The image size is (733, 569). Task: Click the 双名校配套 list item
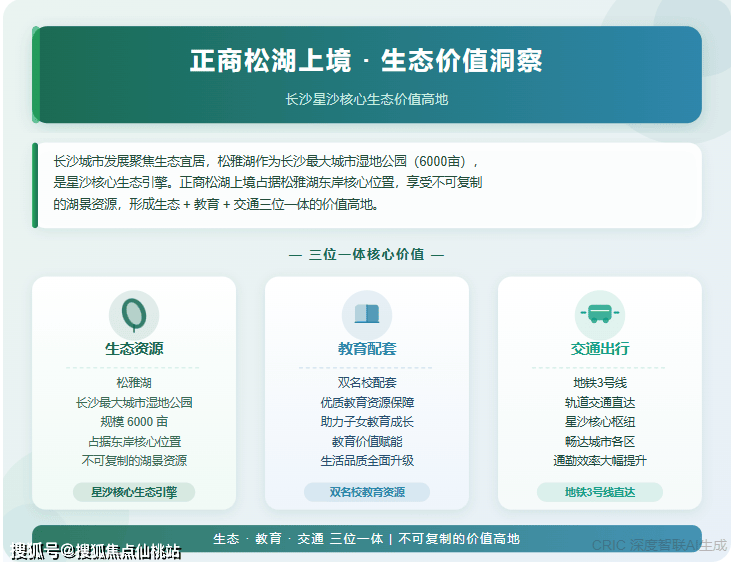click(x=367, y=383)
